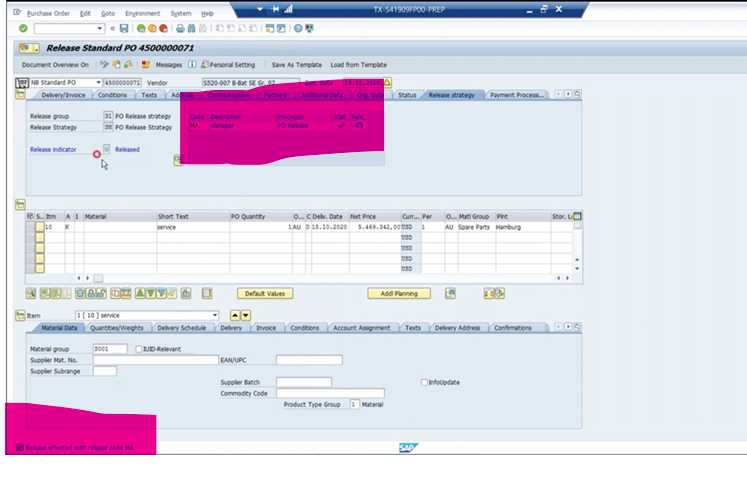Click the Release indicator link label
Viewport: 747px width, 488px height.
coord(53,150)
